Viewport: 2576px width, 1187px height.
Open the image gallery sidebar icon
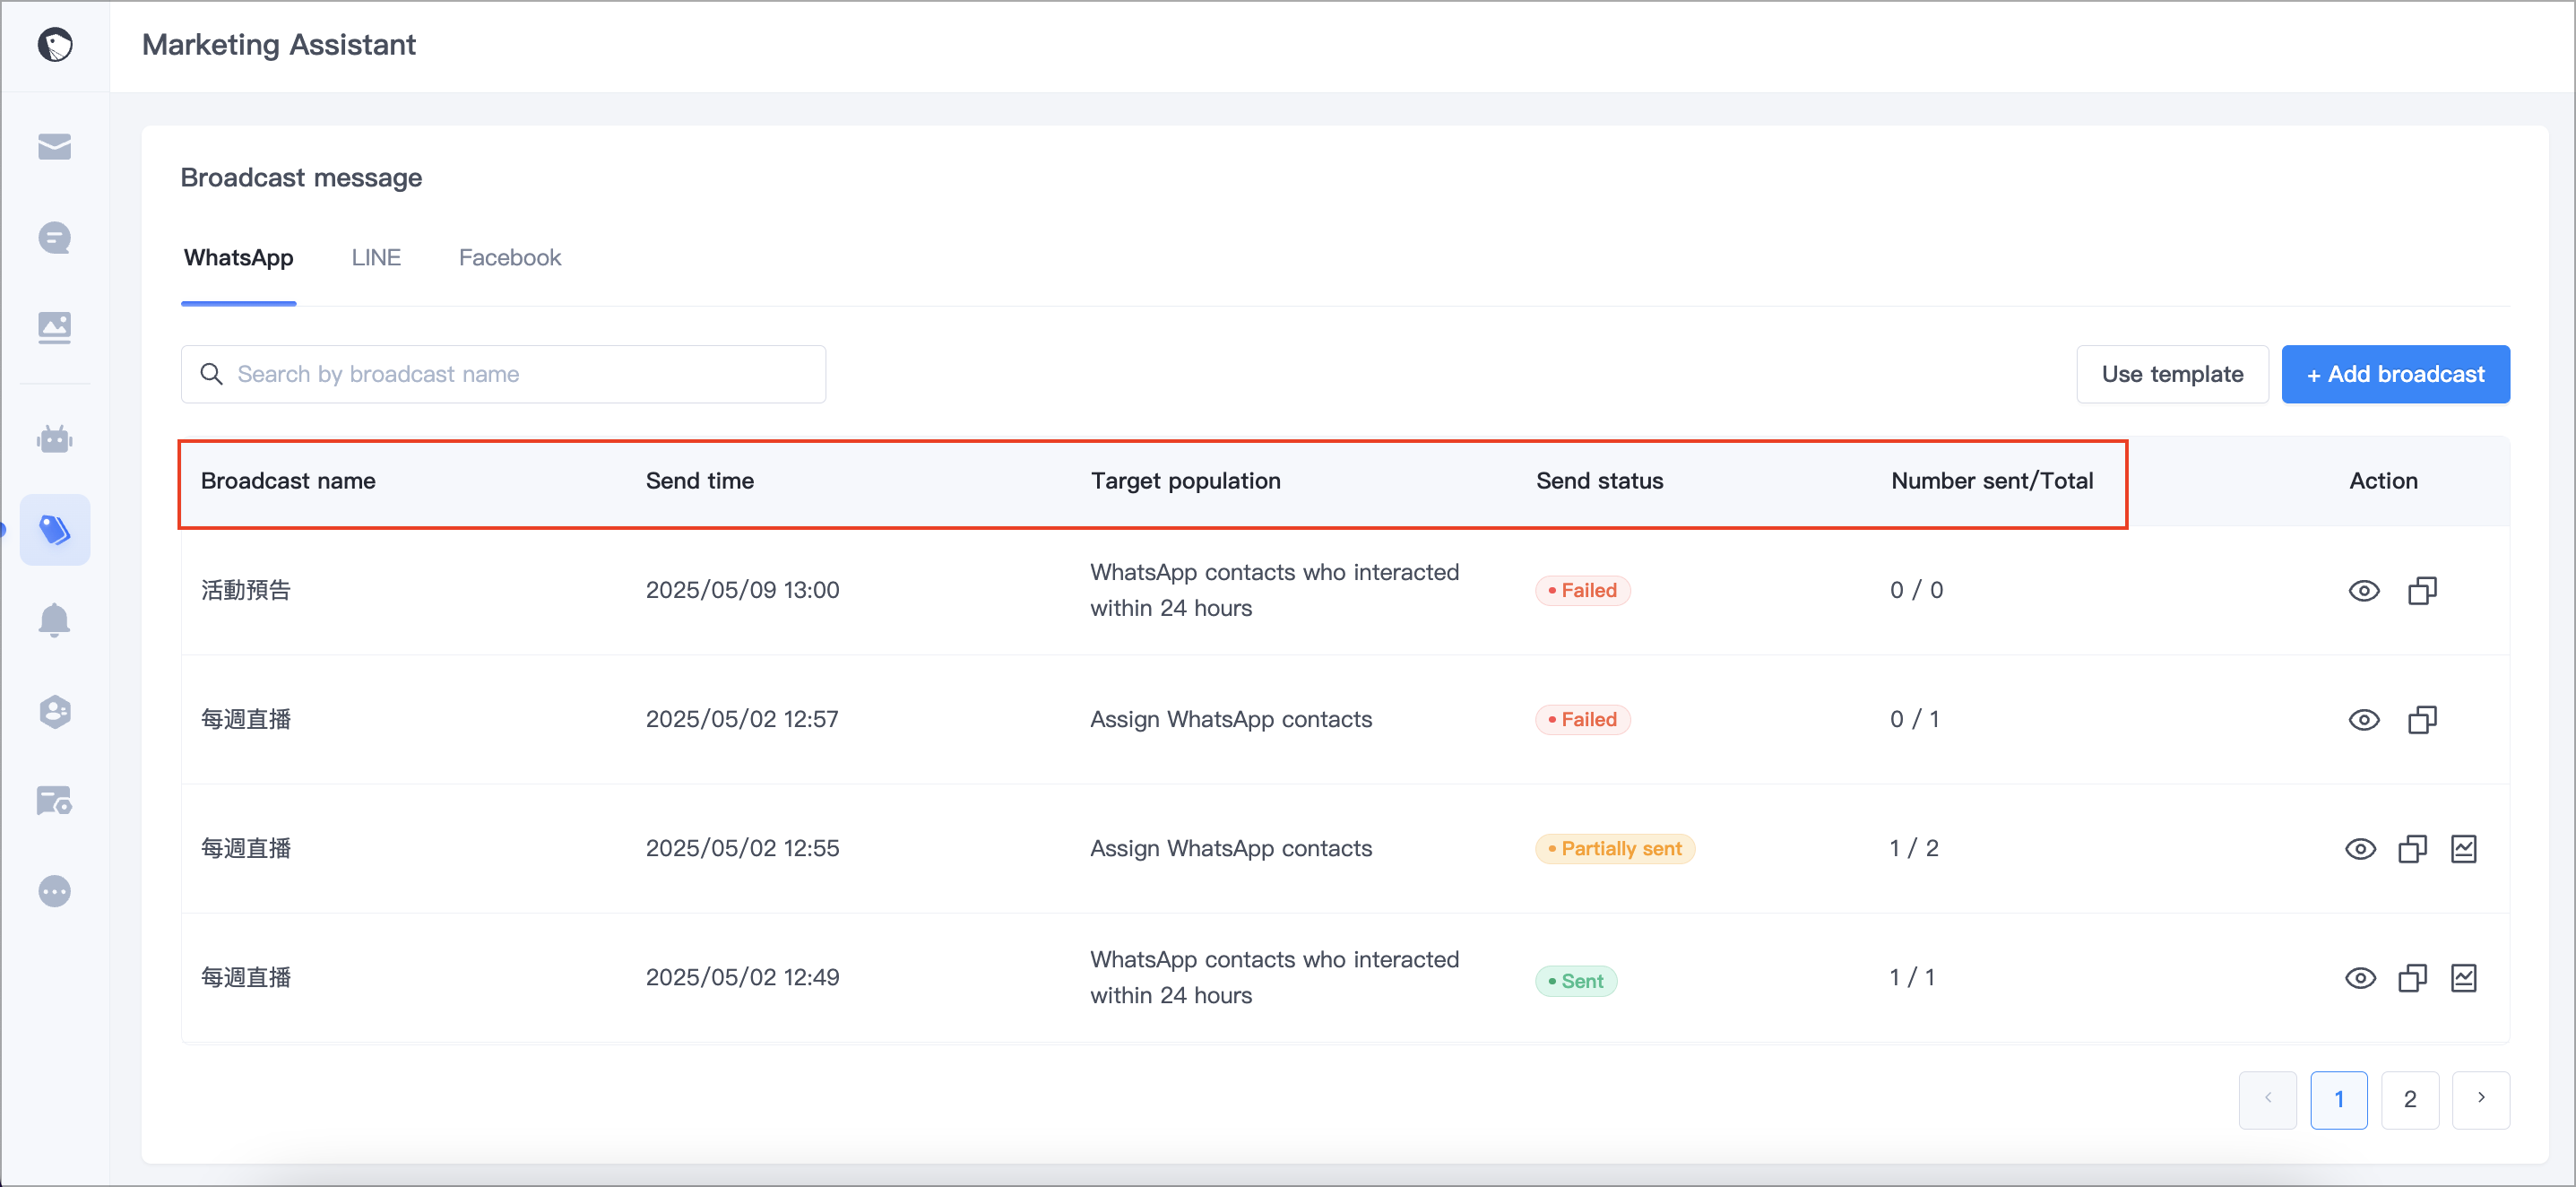[55, 327]
